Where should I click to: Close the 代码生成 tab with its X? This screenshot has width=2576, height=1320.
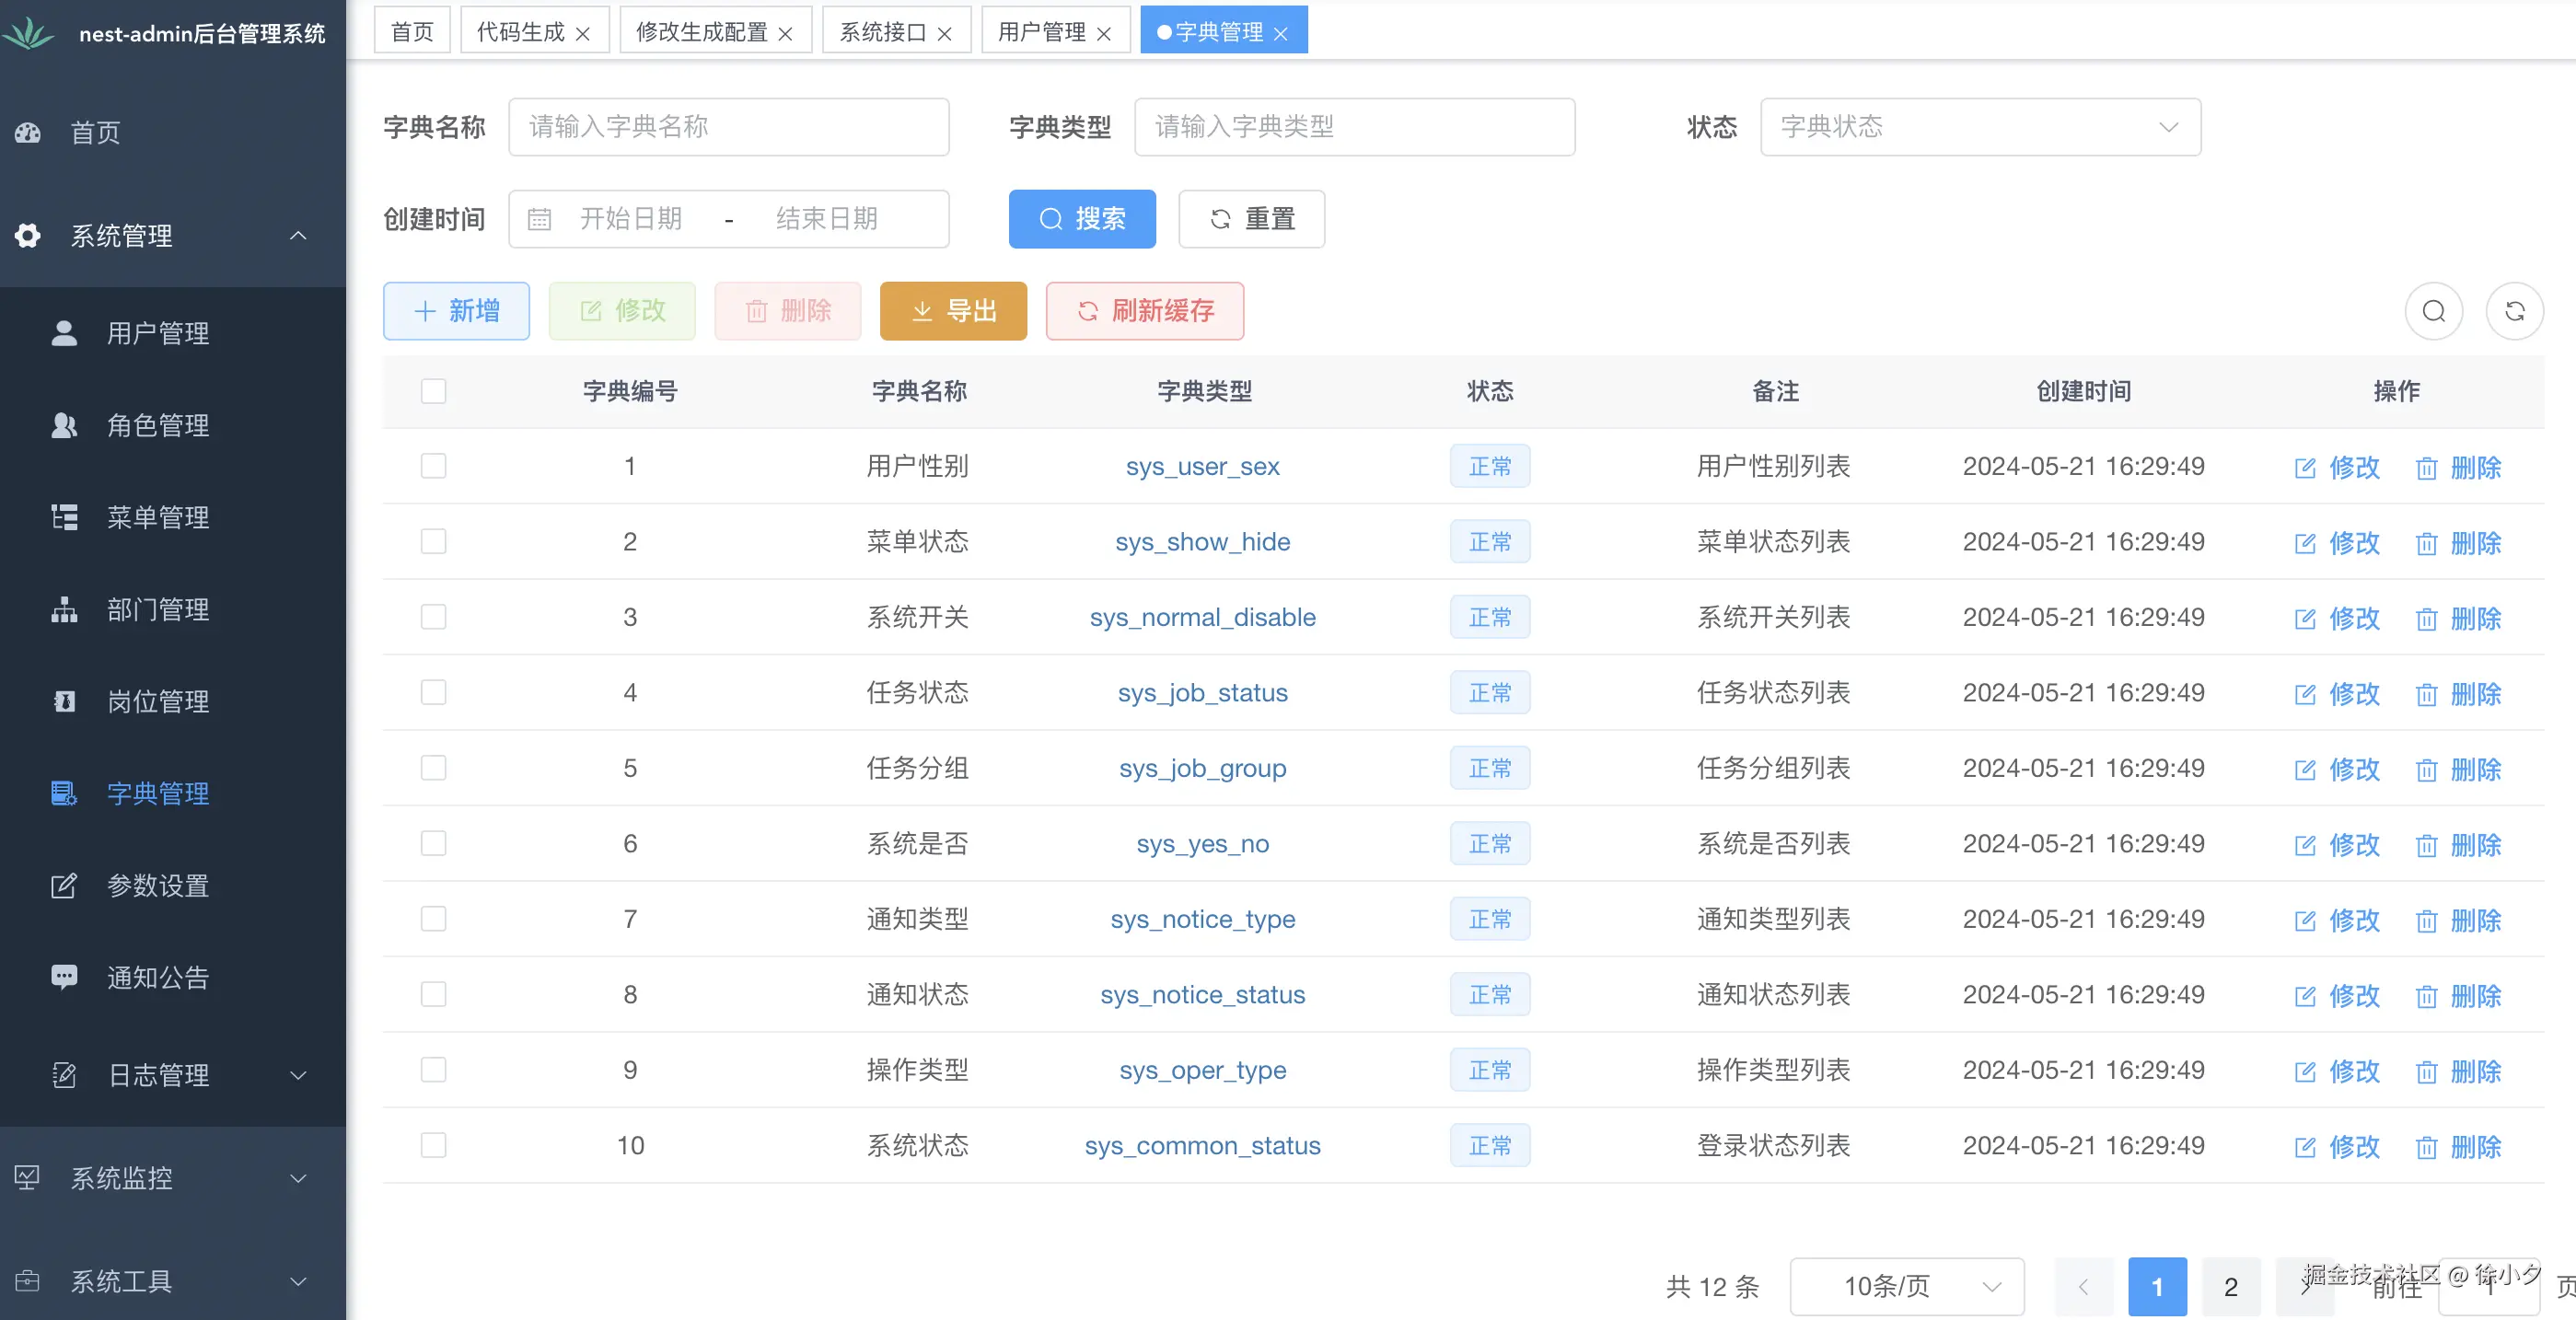583,33
